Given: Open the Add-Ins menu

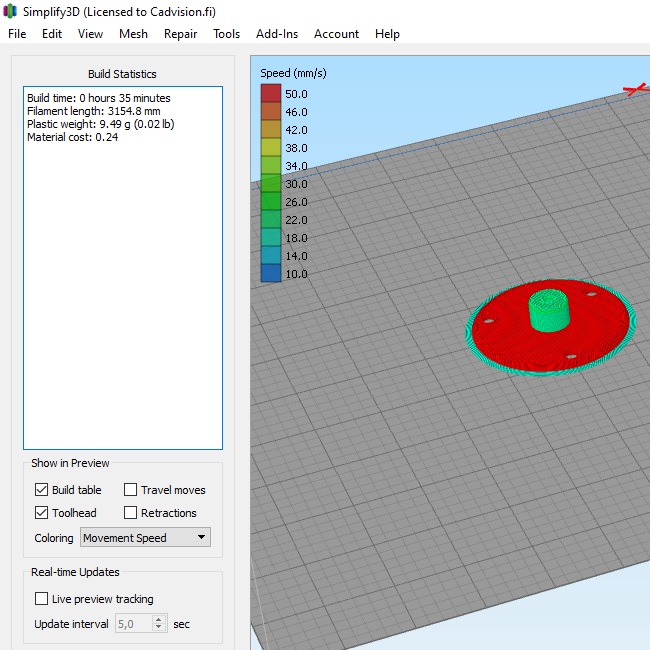Looking at the screenshot, I should (x=277, y=34).
